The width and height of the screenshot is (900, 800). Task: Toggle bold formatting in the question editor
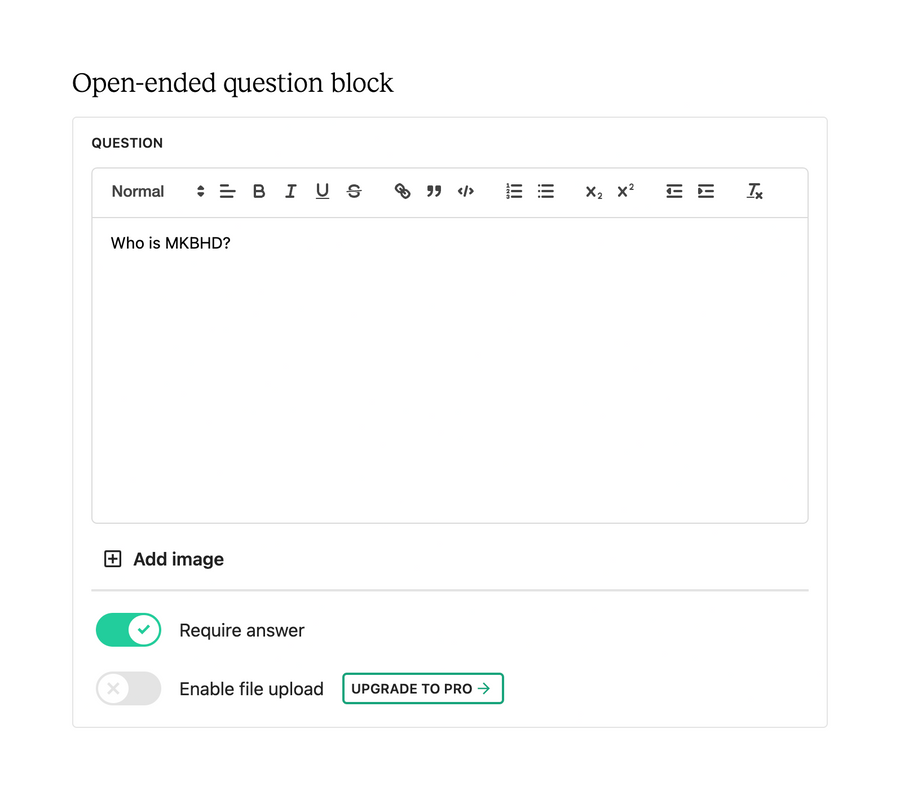(259, 191)
